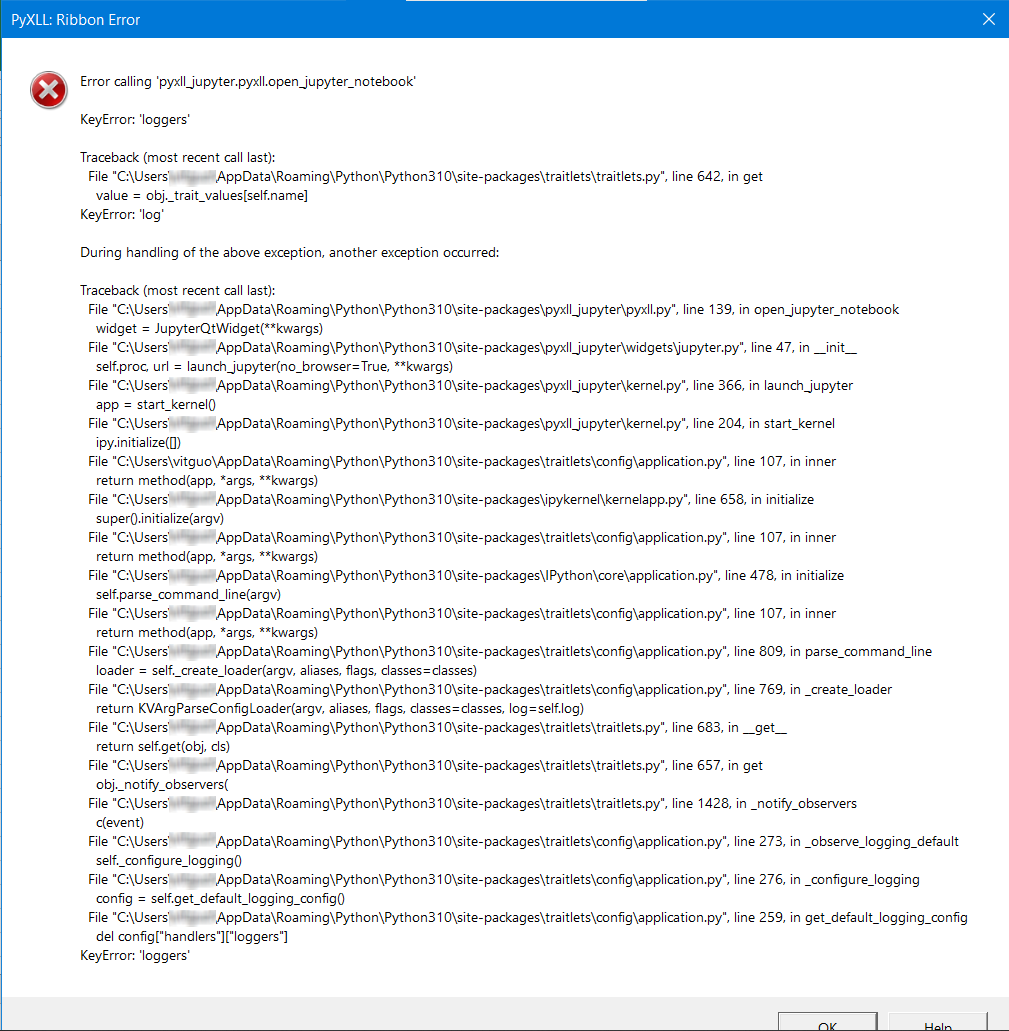Viewport: 1009px width, 1031px height.
Task: Click the 'Error calling pyxll_jupyter.pyxll.open_jupyter_notebook' message
Action: coord(248,82)
